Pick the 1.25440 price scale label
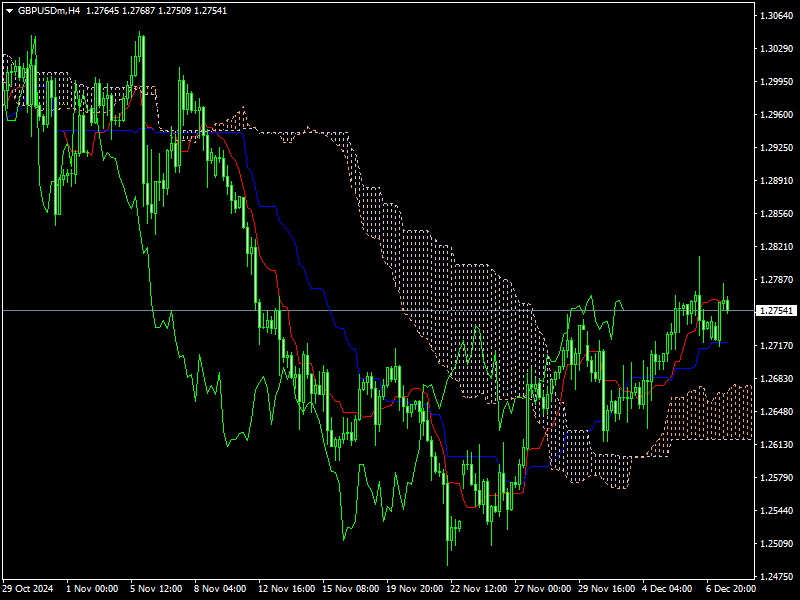This screenshot has height=600, width=800. [777, 511]
